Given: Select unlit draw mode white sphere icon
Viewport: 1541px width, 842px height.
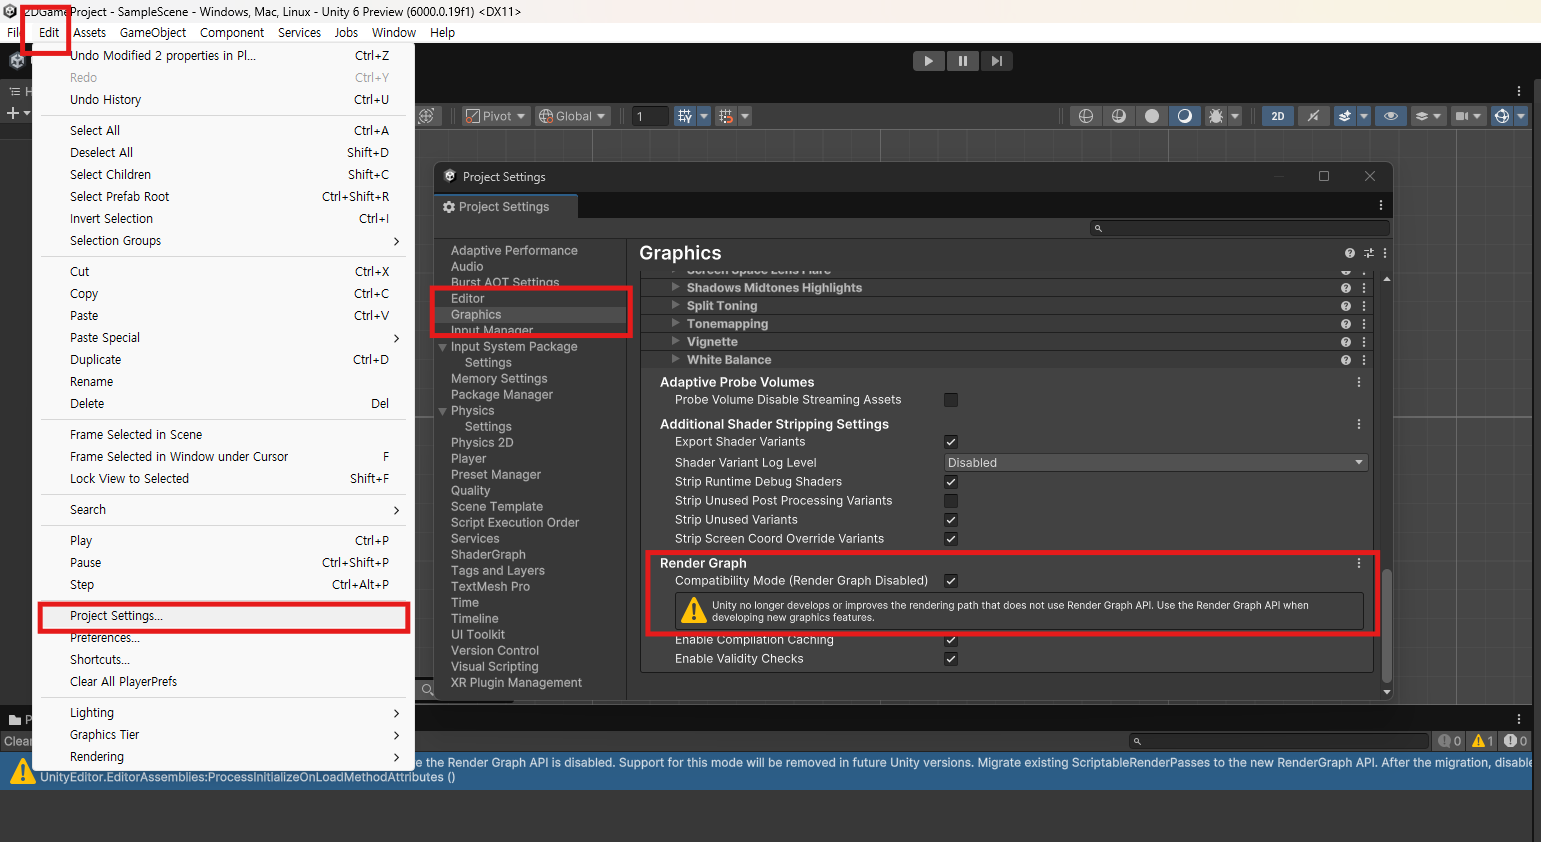Looking at the screenshot, I should [1152, 116].
